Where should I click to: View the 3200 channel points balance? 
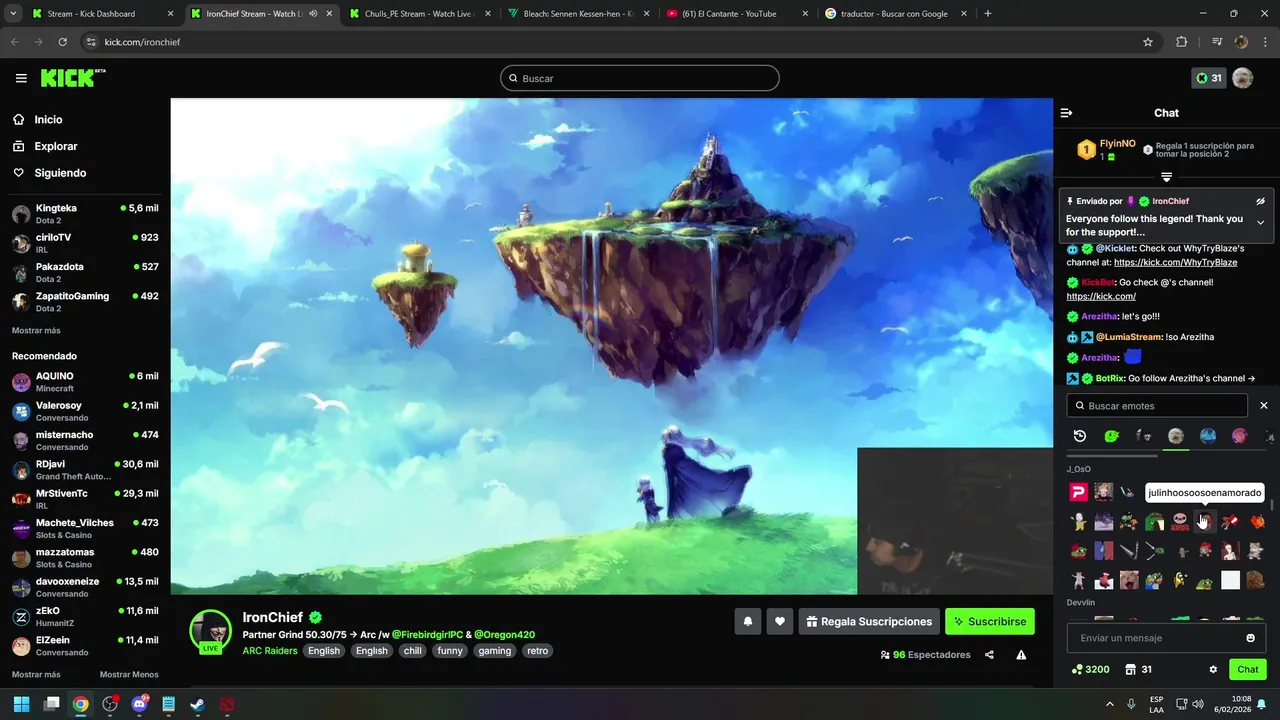pyautogui.click(x=1090, y=670)
